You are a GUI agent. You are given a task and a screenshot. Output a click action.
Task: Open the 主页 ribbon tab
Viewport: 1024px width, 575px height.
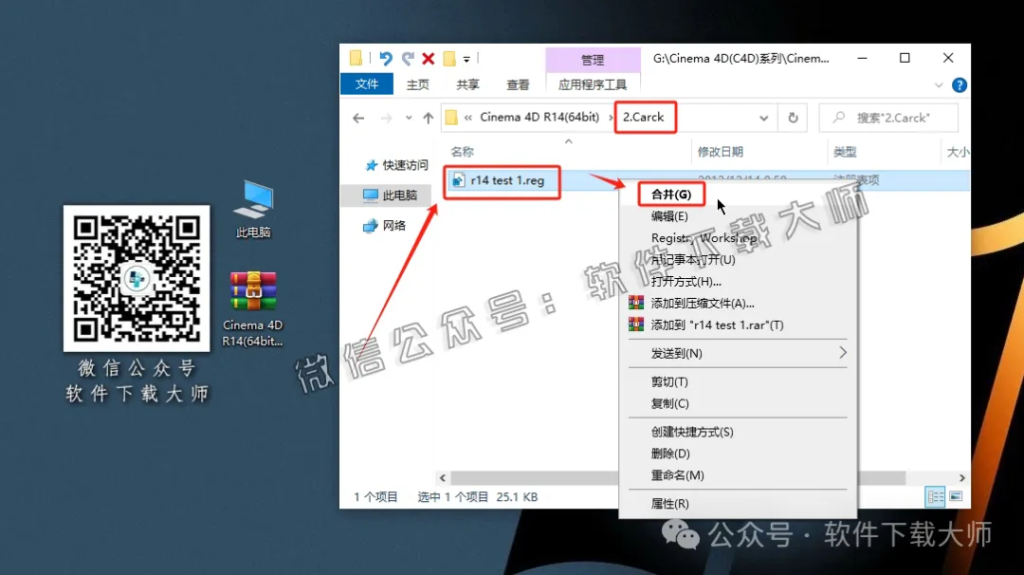click(x=418, y=85)
